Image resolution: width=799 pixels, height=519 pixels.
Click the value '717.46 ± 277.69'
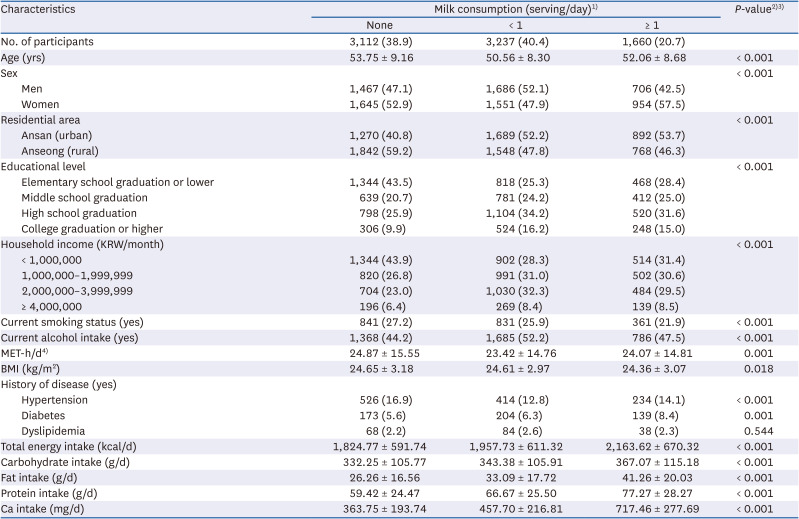pos(657,509)
